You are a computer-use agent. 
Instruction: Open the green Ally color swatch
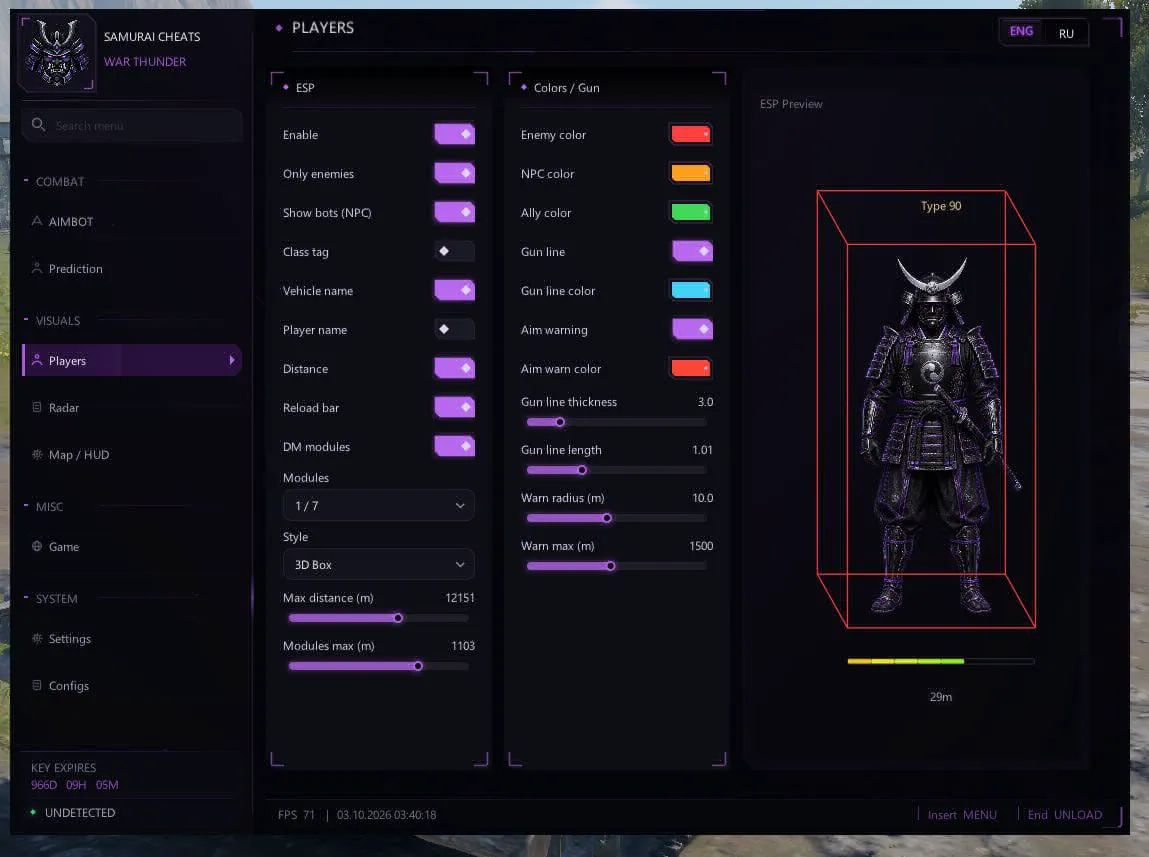click(691, 212)
